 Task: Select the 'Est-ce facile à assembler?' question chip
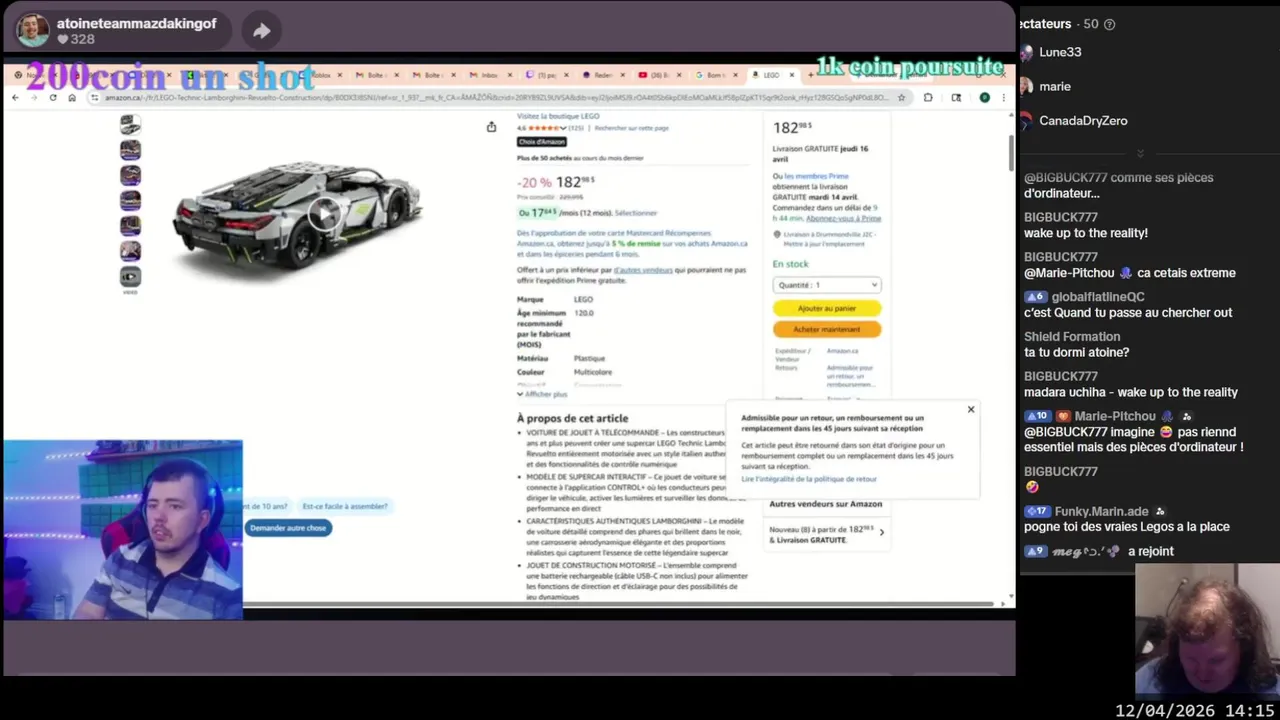[x=345, y=506]
